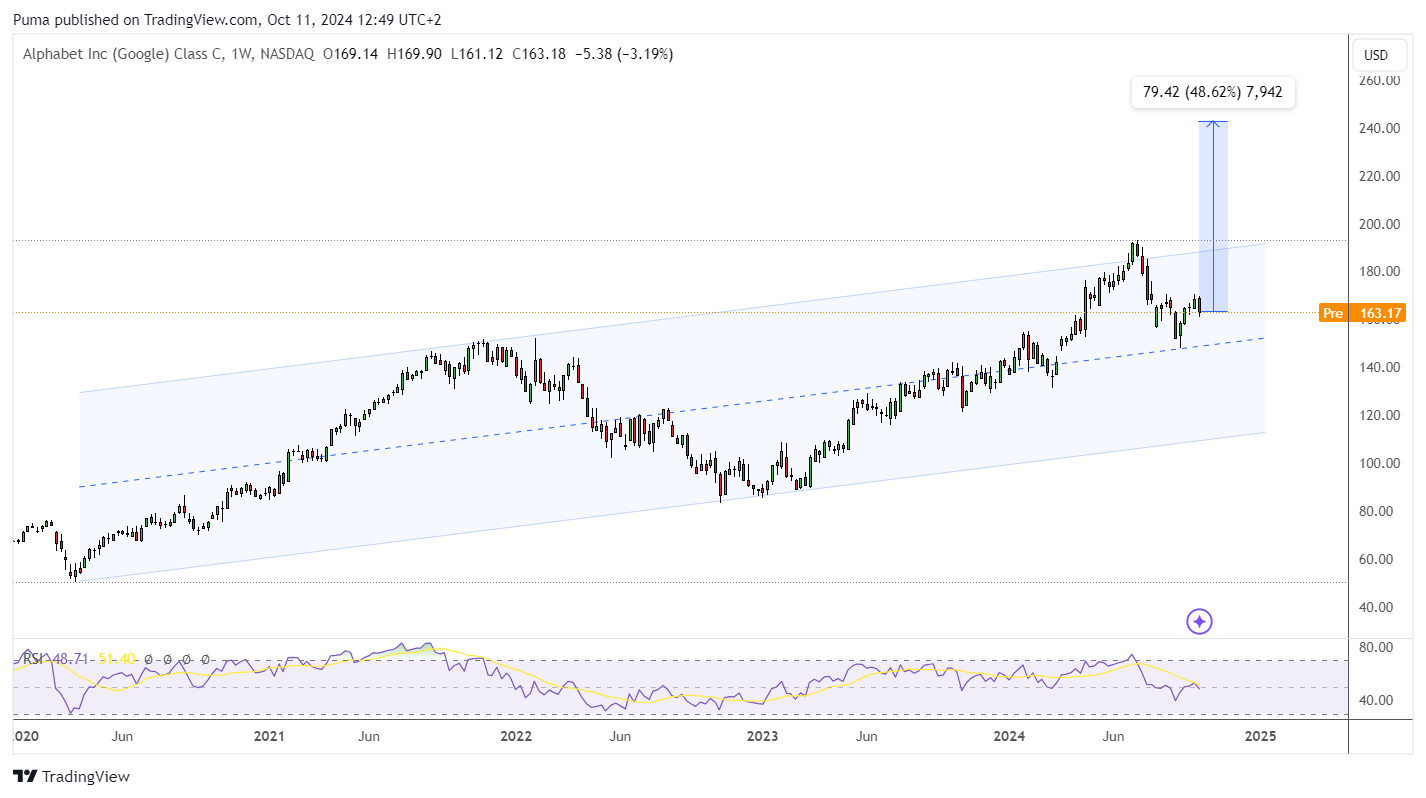Click the 2023 time axis label
This screenshot has height=798, width=1426.
(762, 736)
